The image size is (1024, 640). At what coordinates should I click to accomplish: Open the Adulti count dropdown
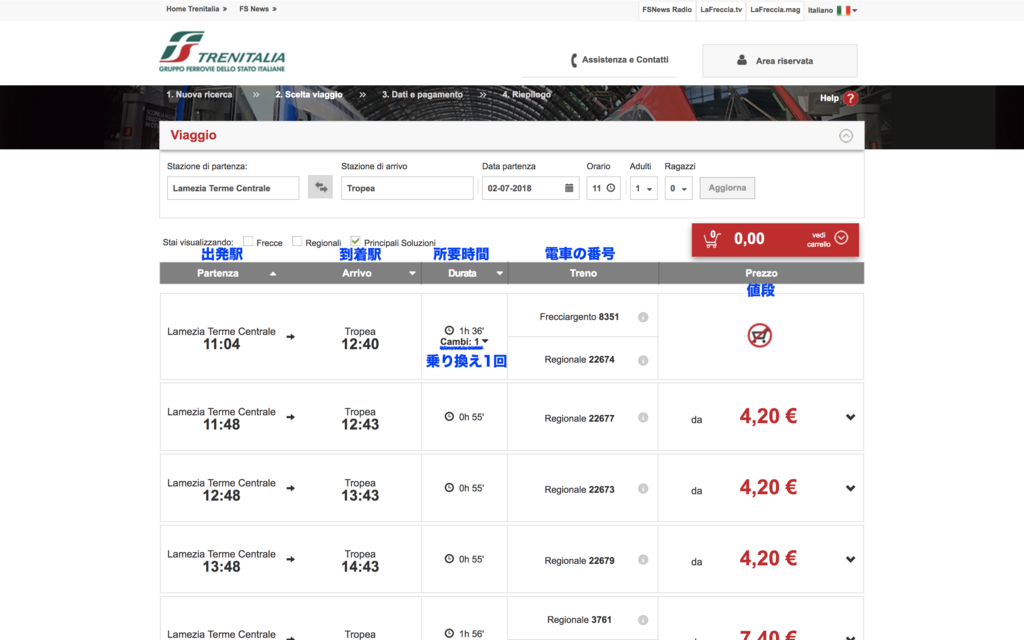pos(643,188)
